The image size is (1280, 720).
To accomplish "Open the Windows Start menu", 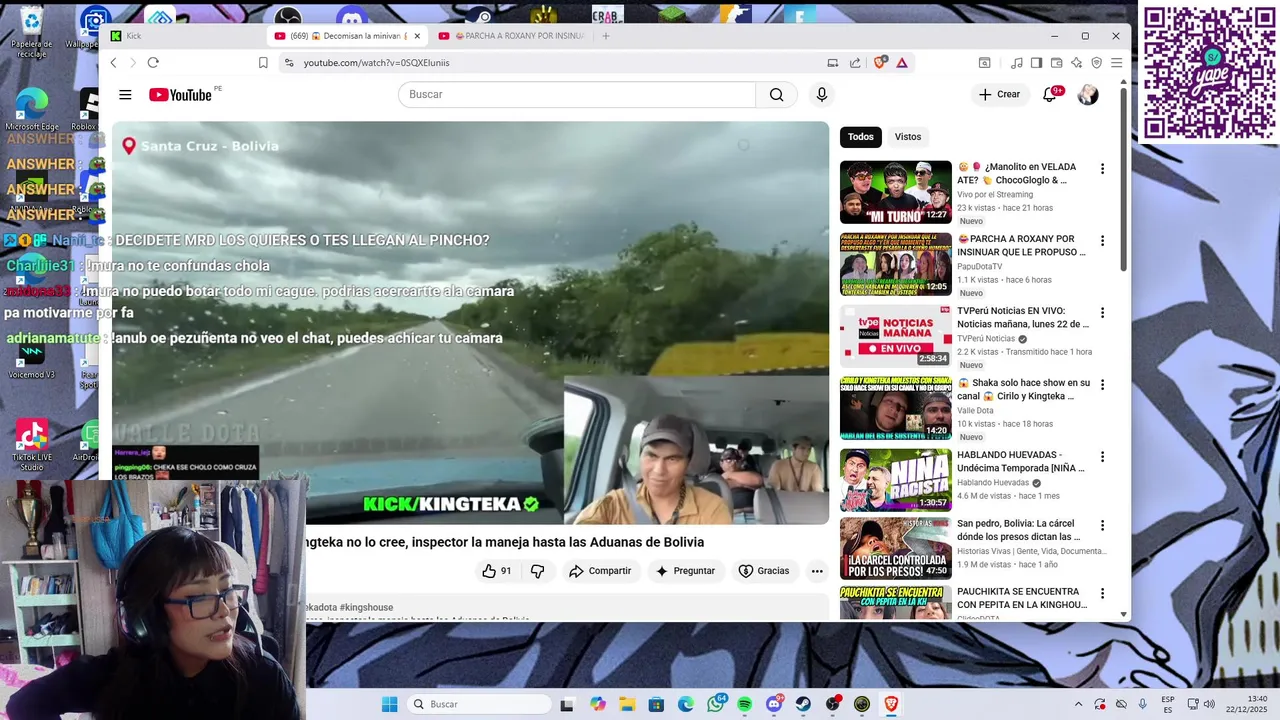I will (x=389, y=704).
